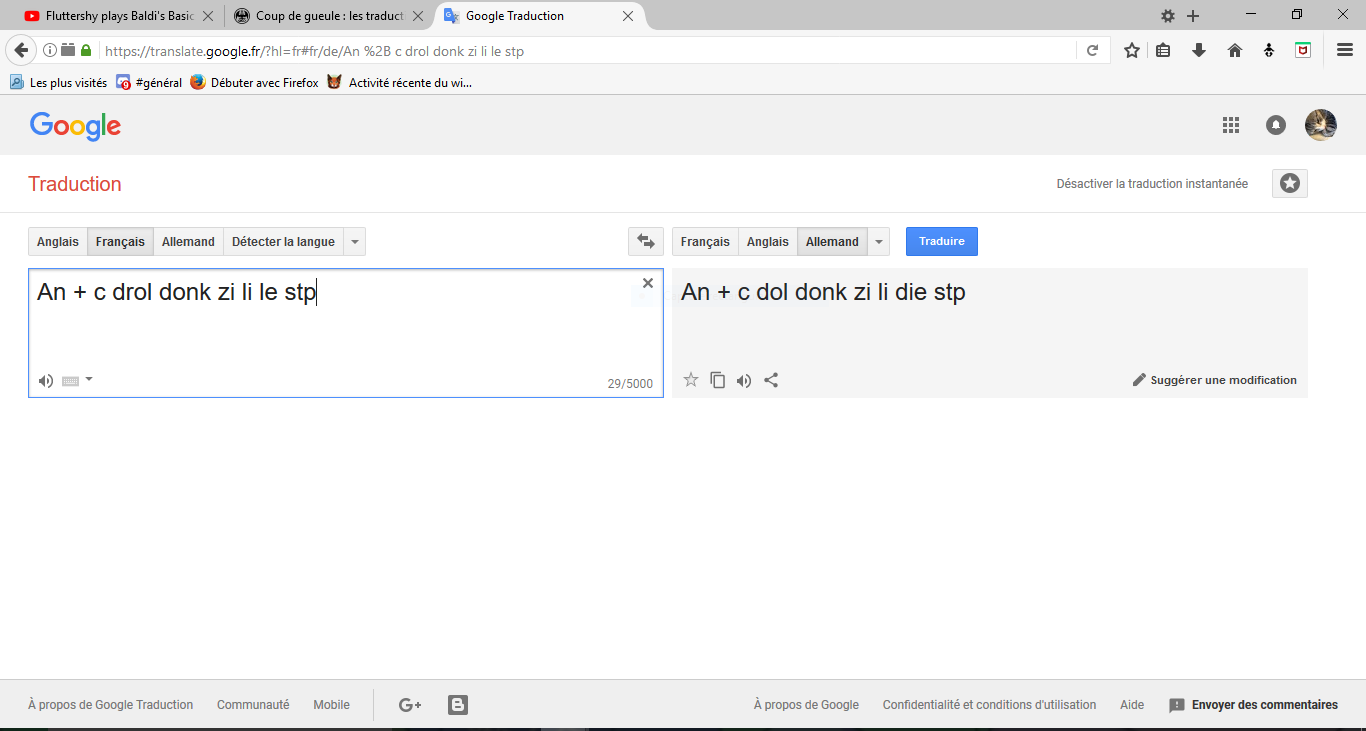
Task: Set target language to Français
Action: click(x=705, y=242)
